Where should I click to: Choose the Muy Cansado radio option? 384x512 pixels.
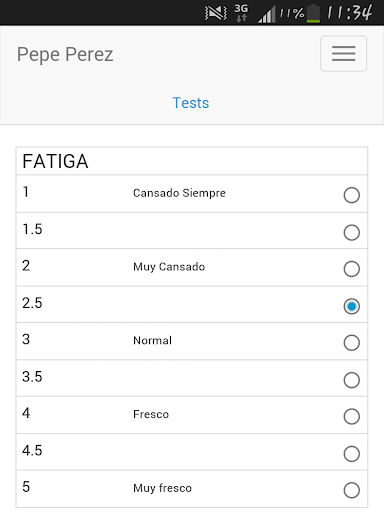click(x=351, y=269)
